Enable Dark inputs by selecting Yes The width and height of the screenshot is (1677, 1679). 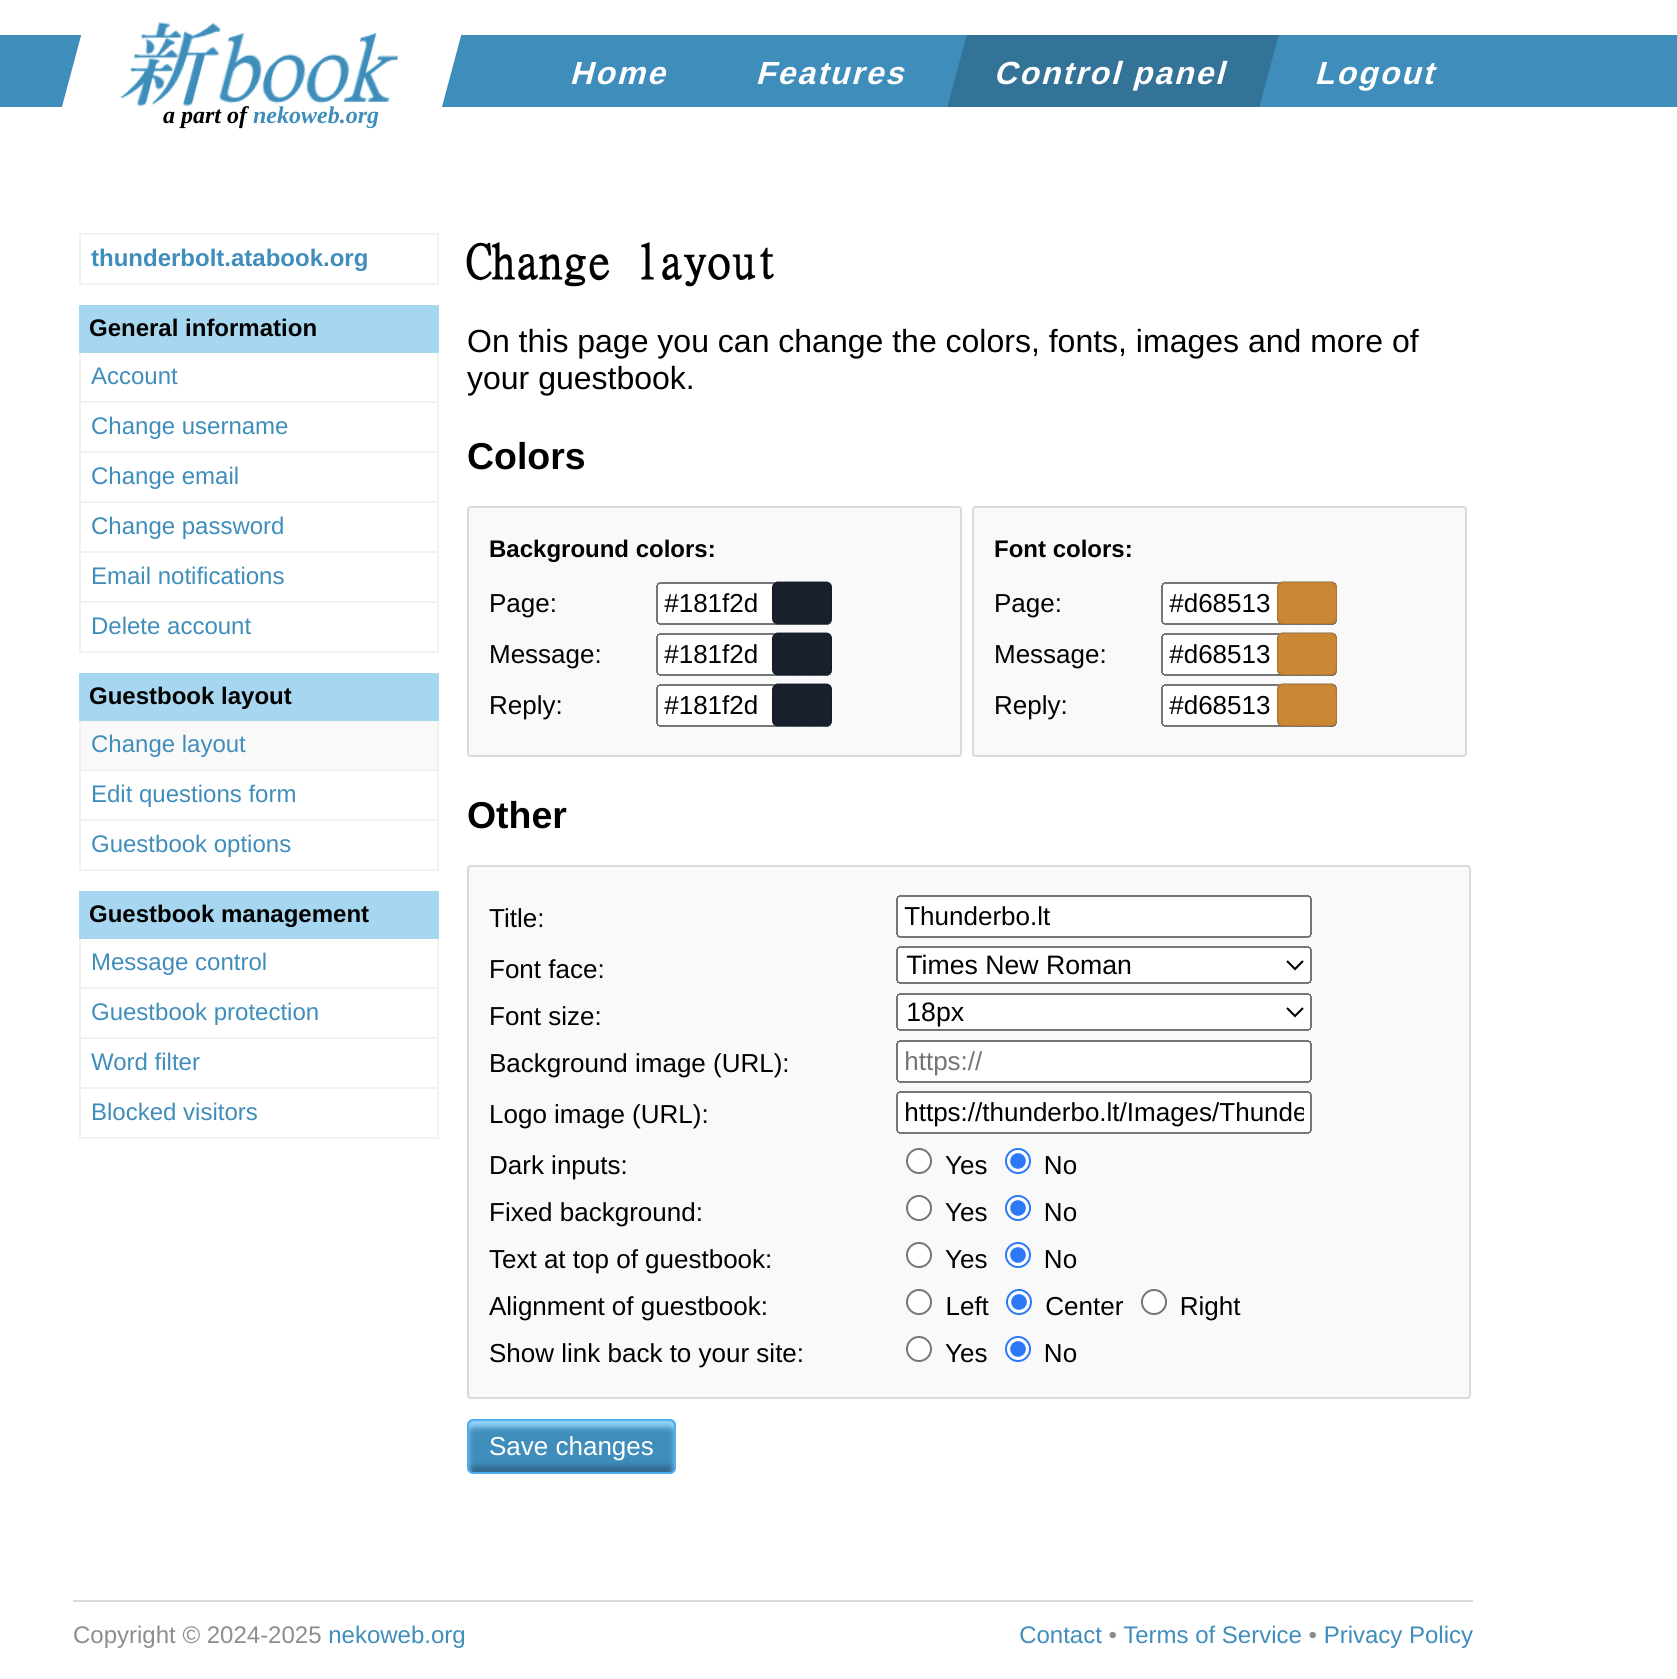pos(918,1162)
